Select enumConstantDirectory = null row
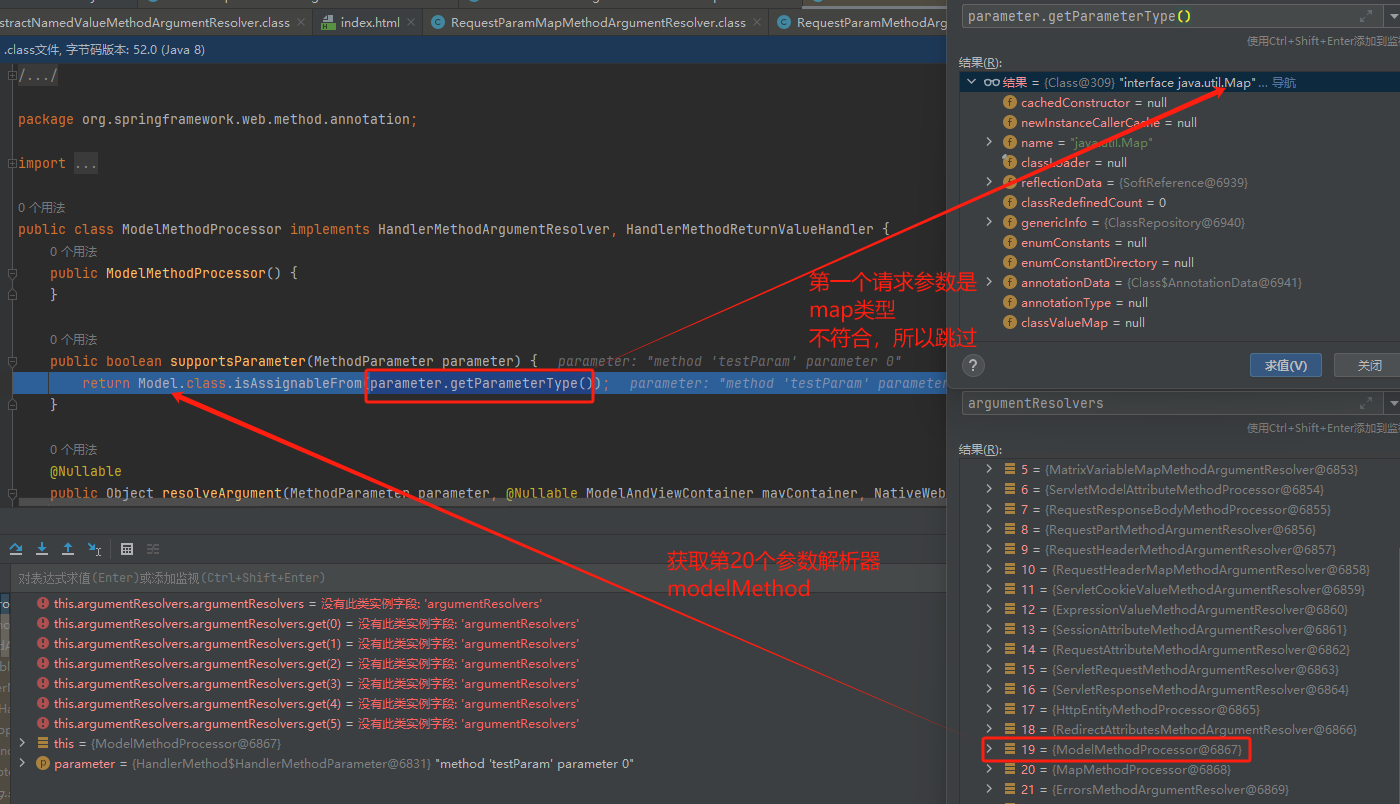The image size is (1400, 804). point(1179,263)
